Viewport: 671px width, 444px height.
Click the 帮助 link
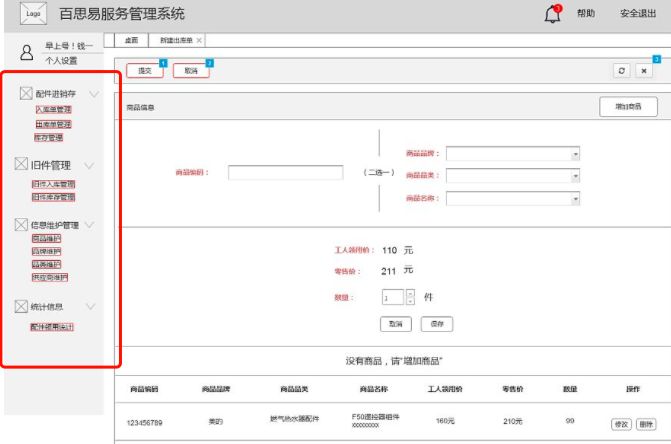[x=586, y=14]
